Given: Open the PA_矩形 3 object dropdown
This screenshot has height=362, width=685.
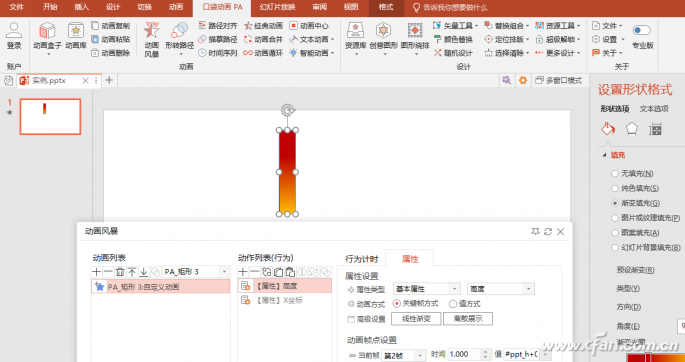Looking at the screenshot, I should [225, 272].
